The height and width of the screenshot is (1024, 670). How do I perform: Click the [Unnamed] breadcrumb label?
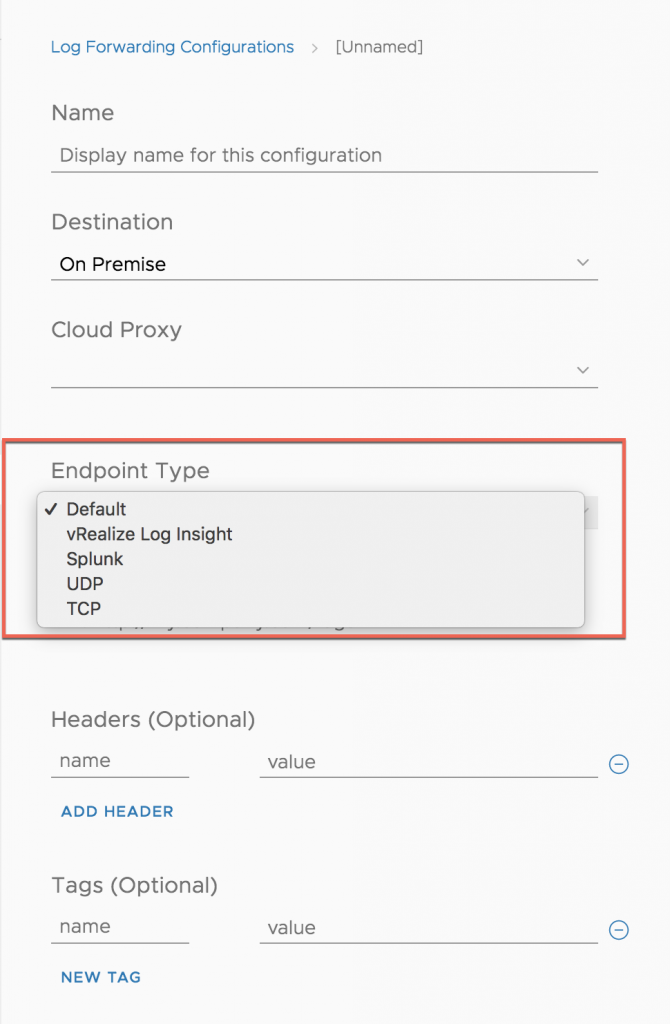point(379,47)
